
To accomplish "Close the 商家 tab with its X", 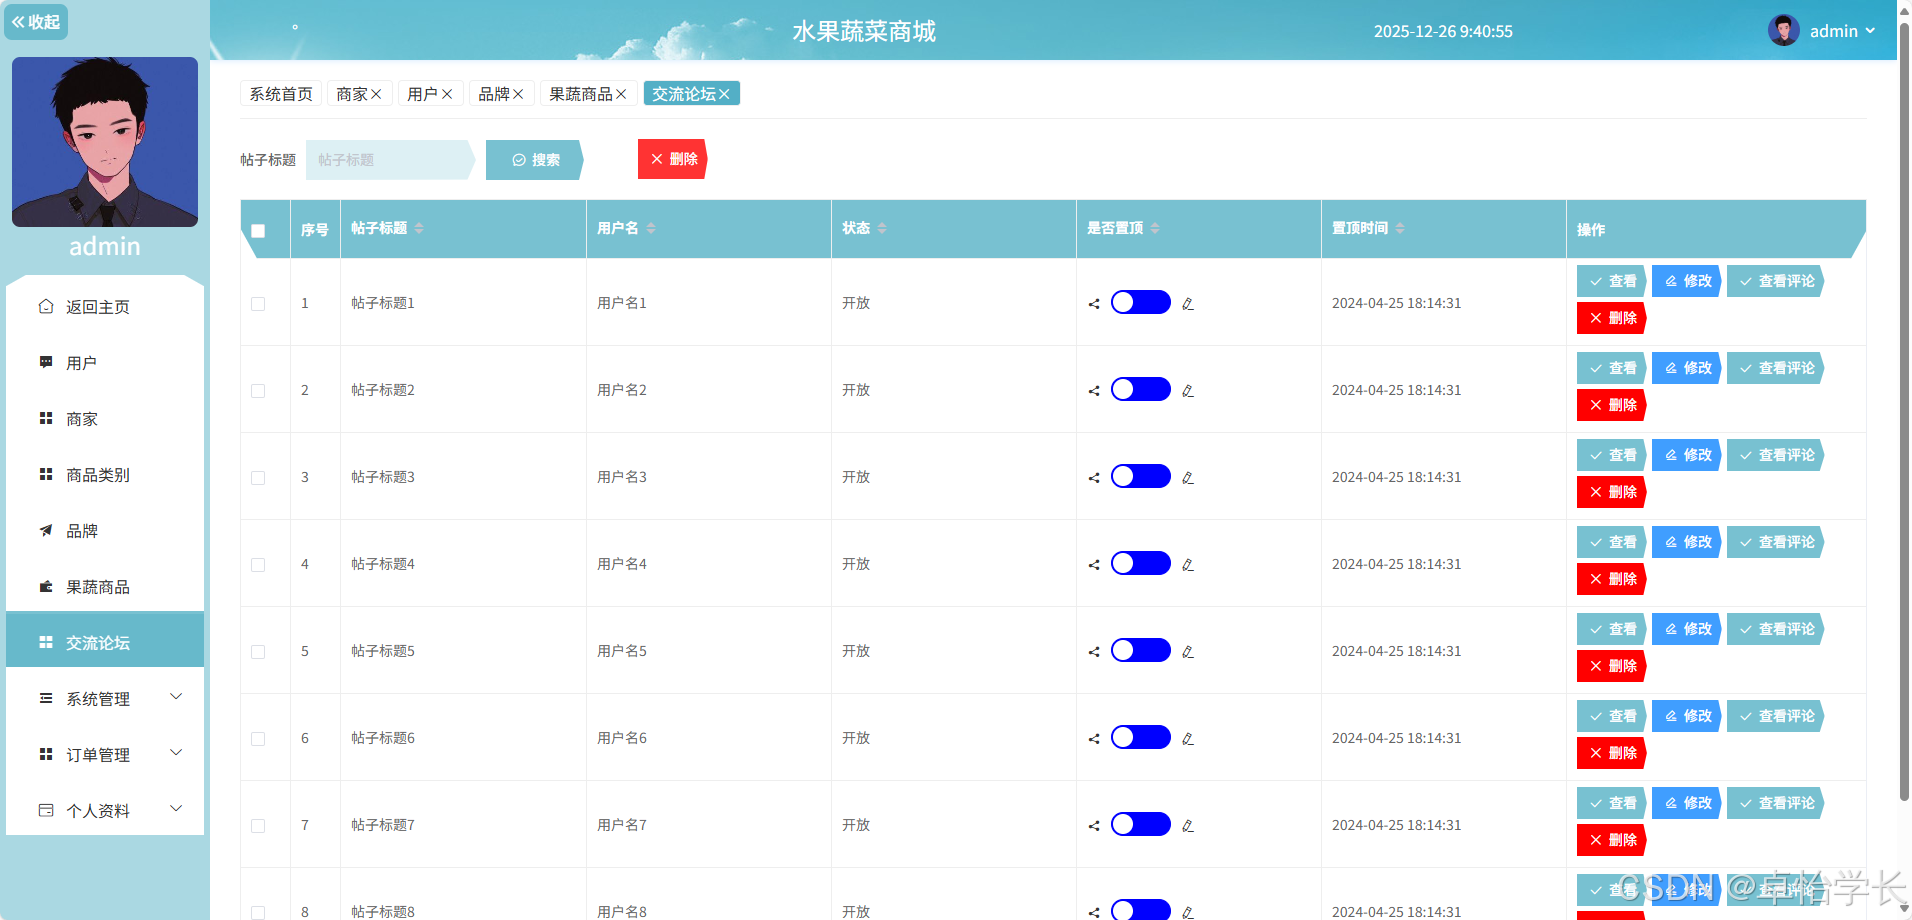I will coord(376,94).
